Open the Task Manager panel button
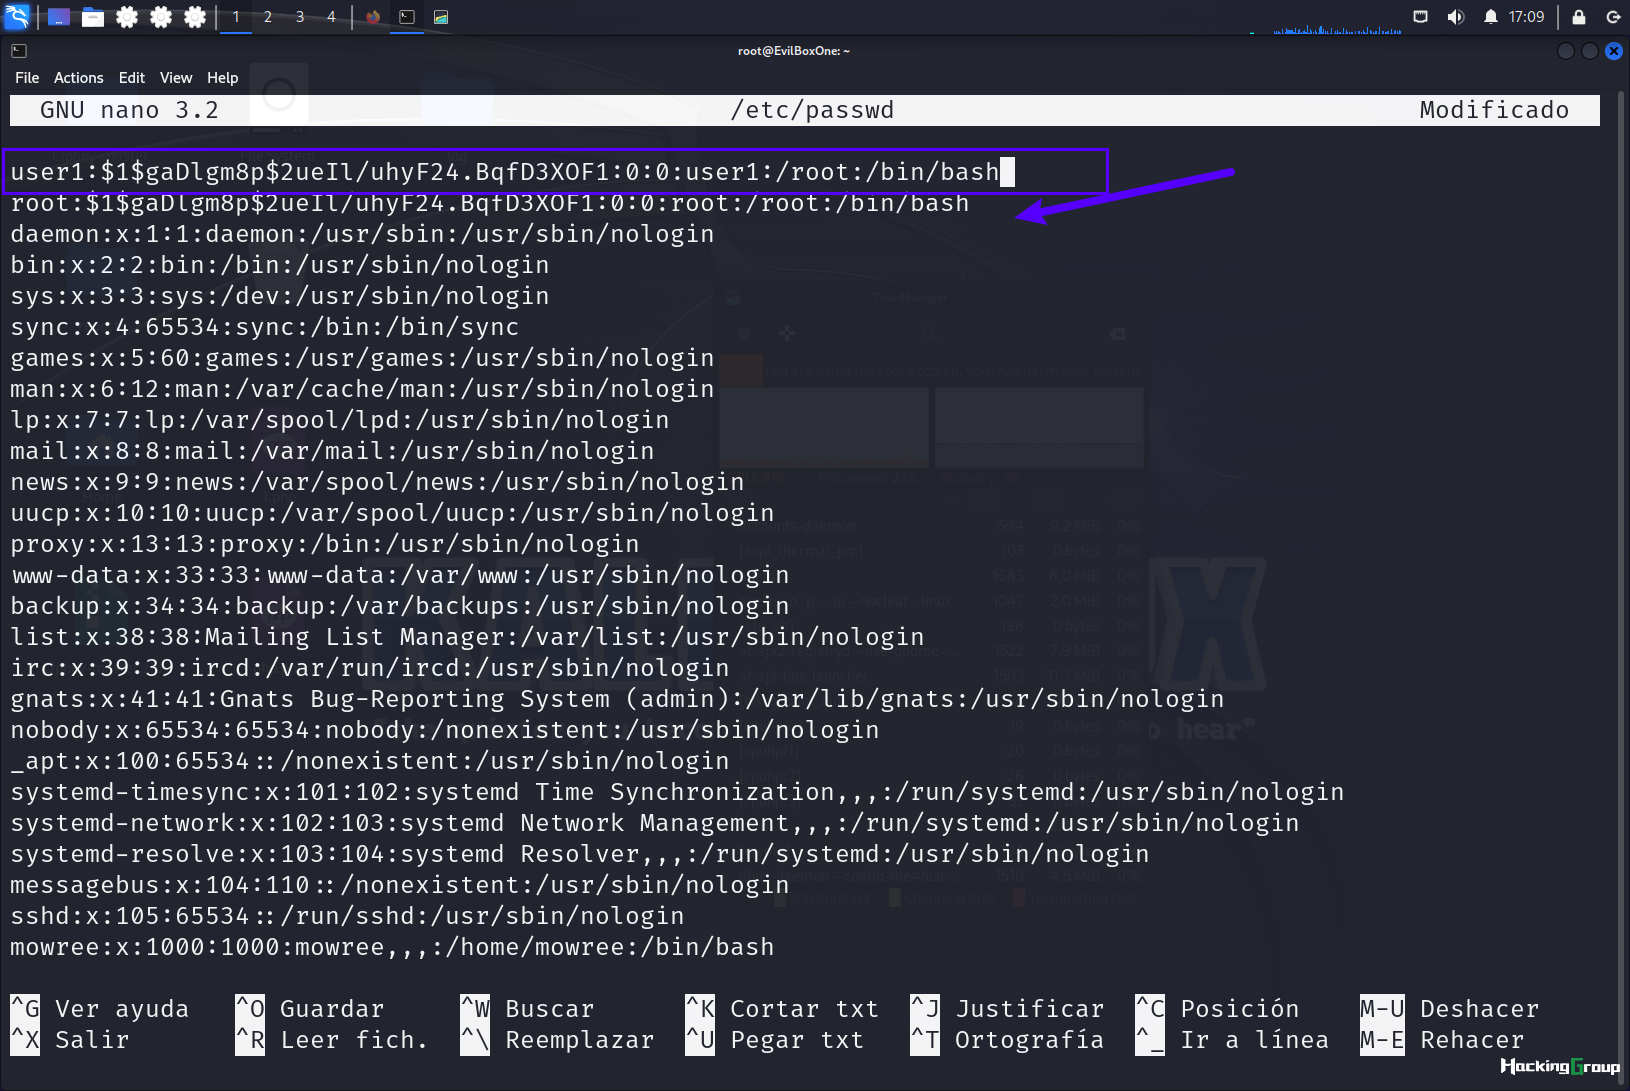 [x=441, y=17]
